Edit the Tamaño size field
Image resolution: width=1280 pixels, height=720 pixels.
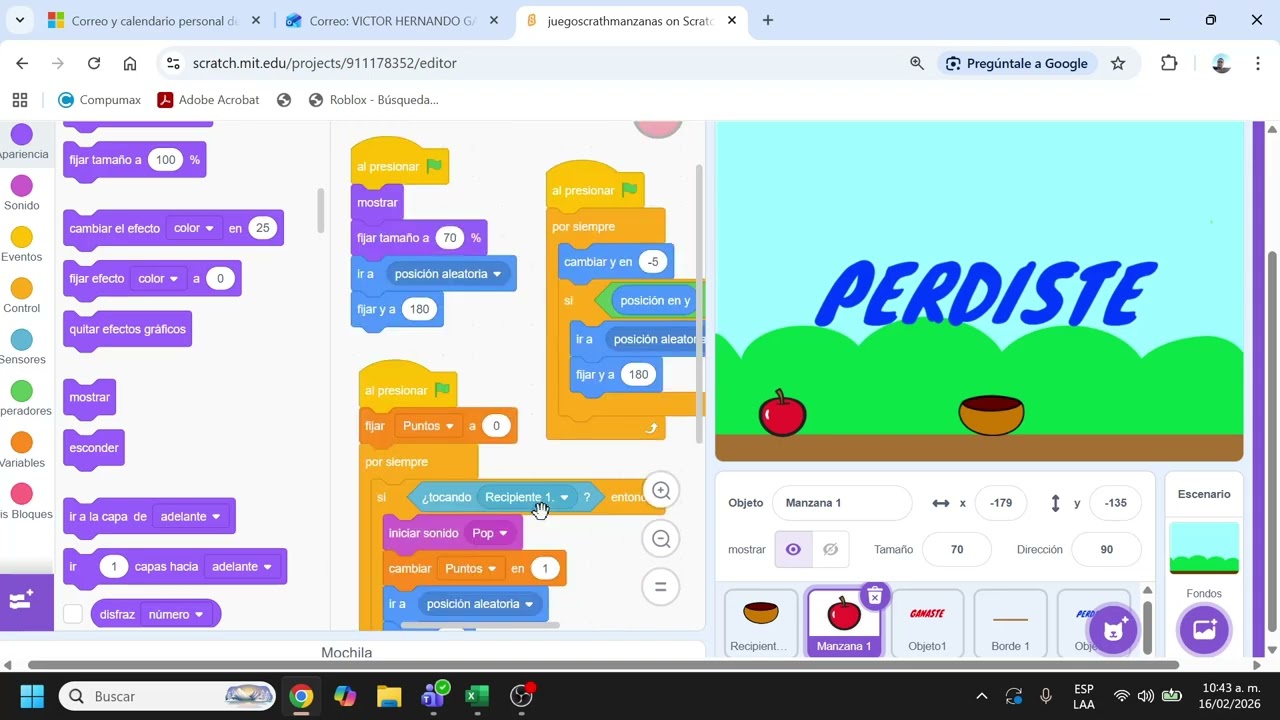tap(957, 549)
